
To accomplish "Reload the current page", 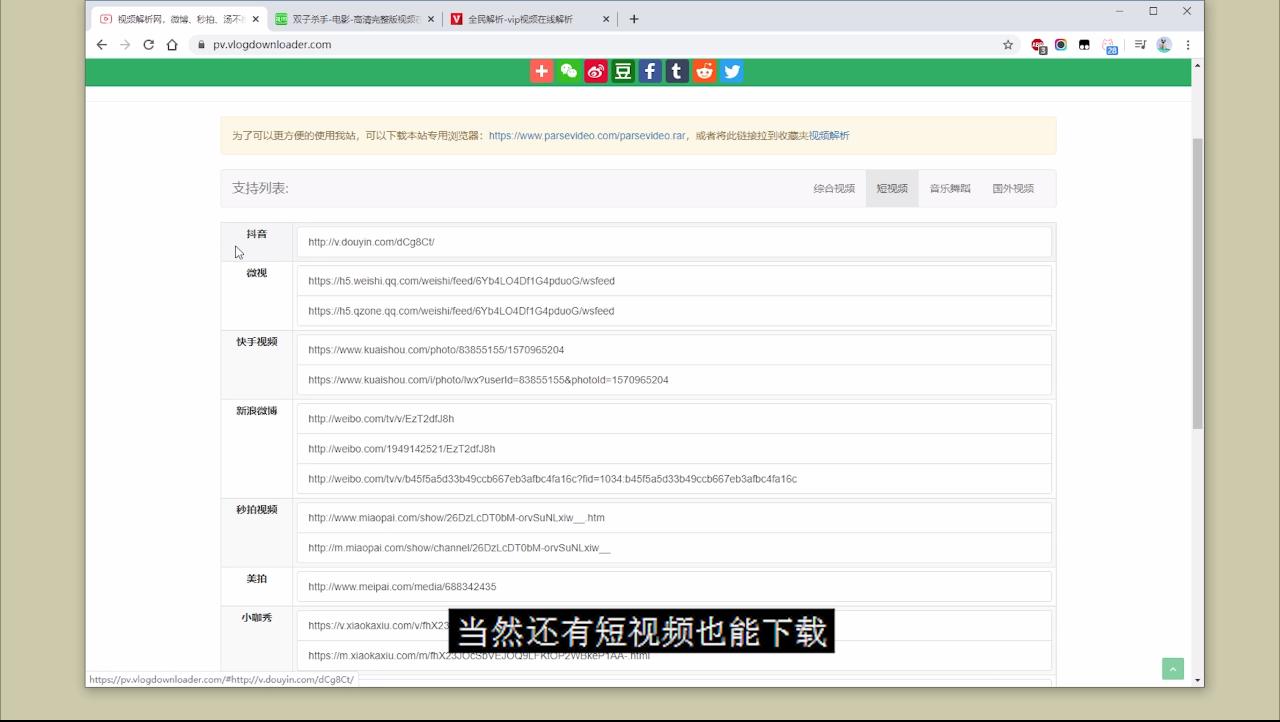I will tap(147, 44).
